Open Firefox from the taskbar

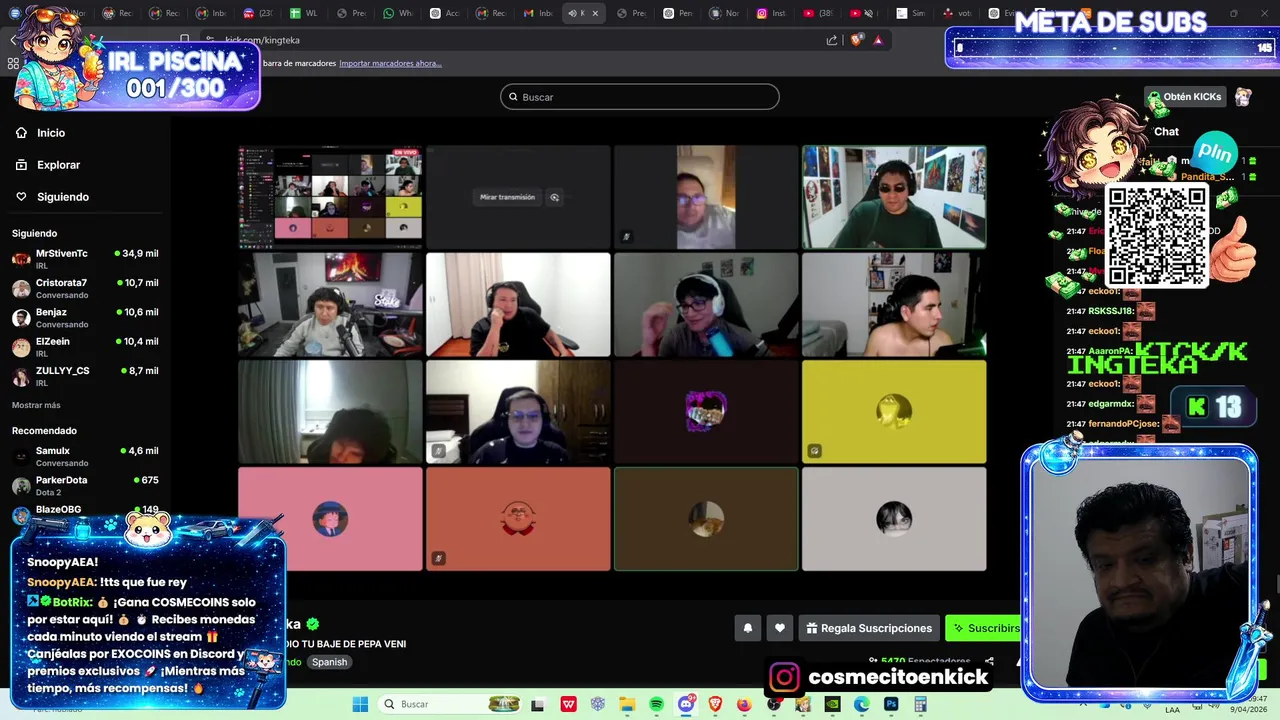(744, 704)
